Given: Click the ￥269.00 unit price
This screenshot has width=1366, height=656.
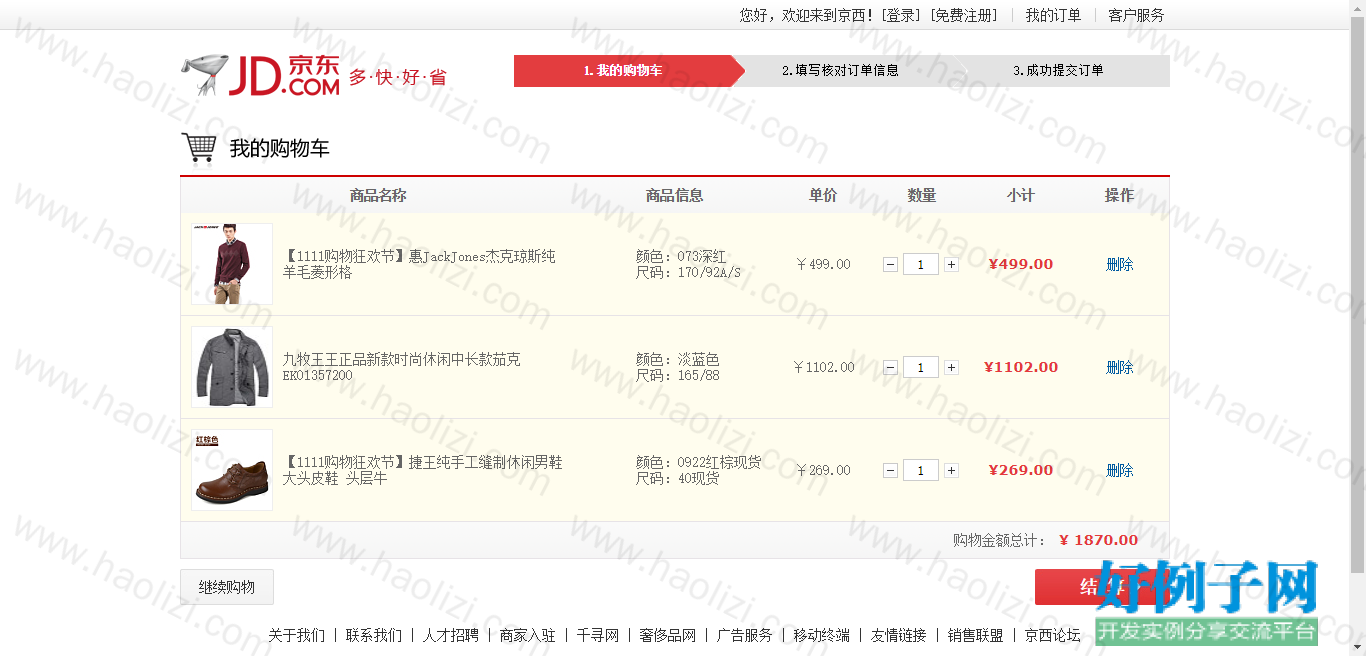Looking at the screenshot, I should 823,471.
